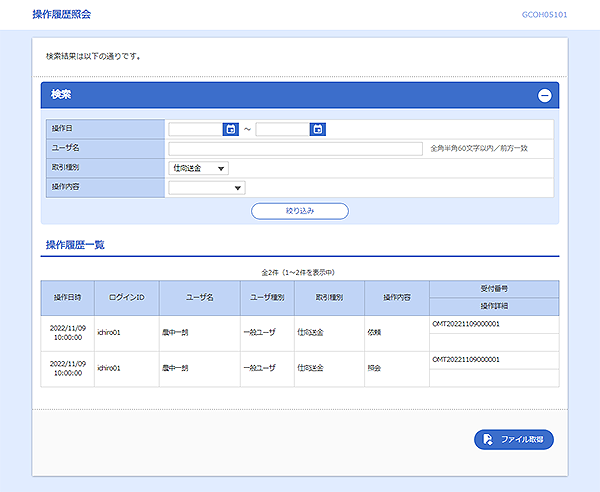The height and width of the screenshot is (492, 600).
Task: Click the 全角半角60文字以内 hint text
Action: pyautogui.click(x=479, y=148)
